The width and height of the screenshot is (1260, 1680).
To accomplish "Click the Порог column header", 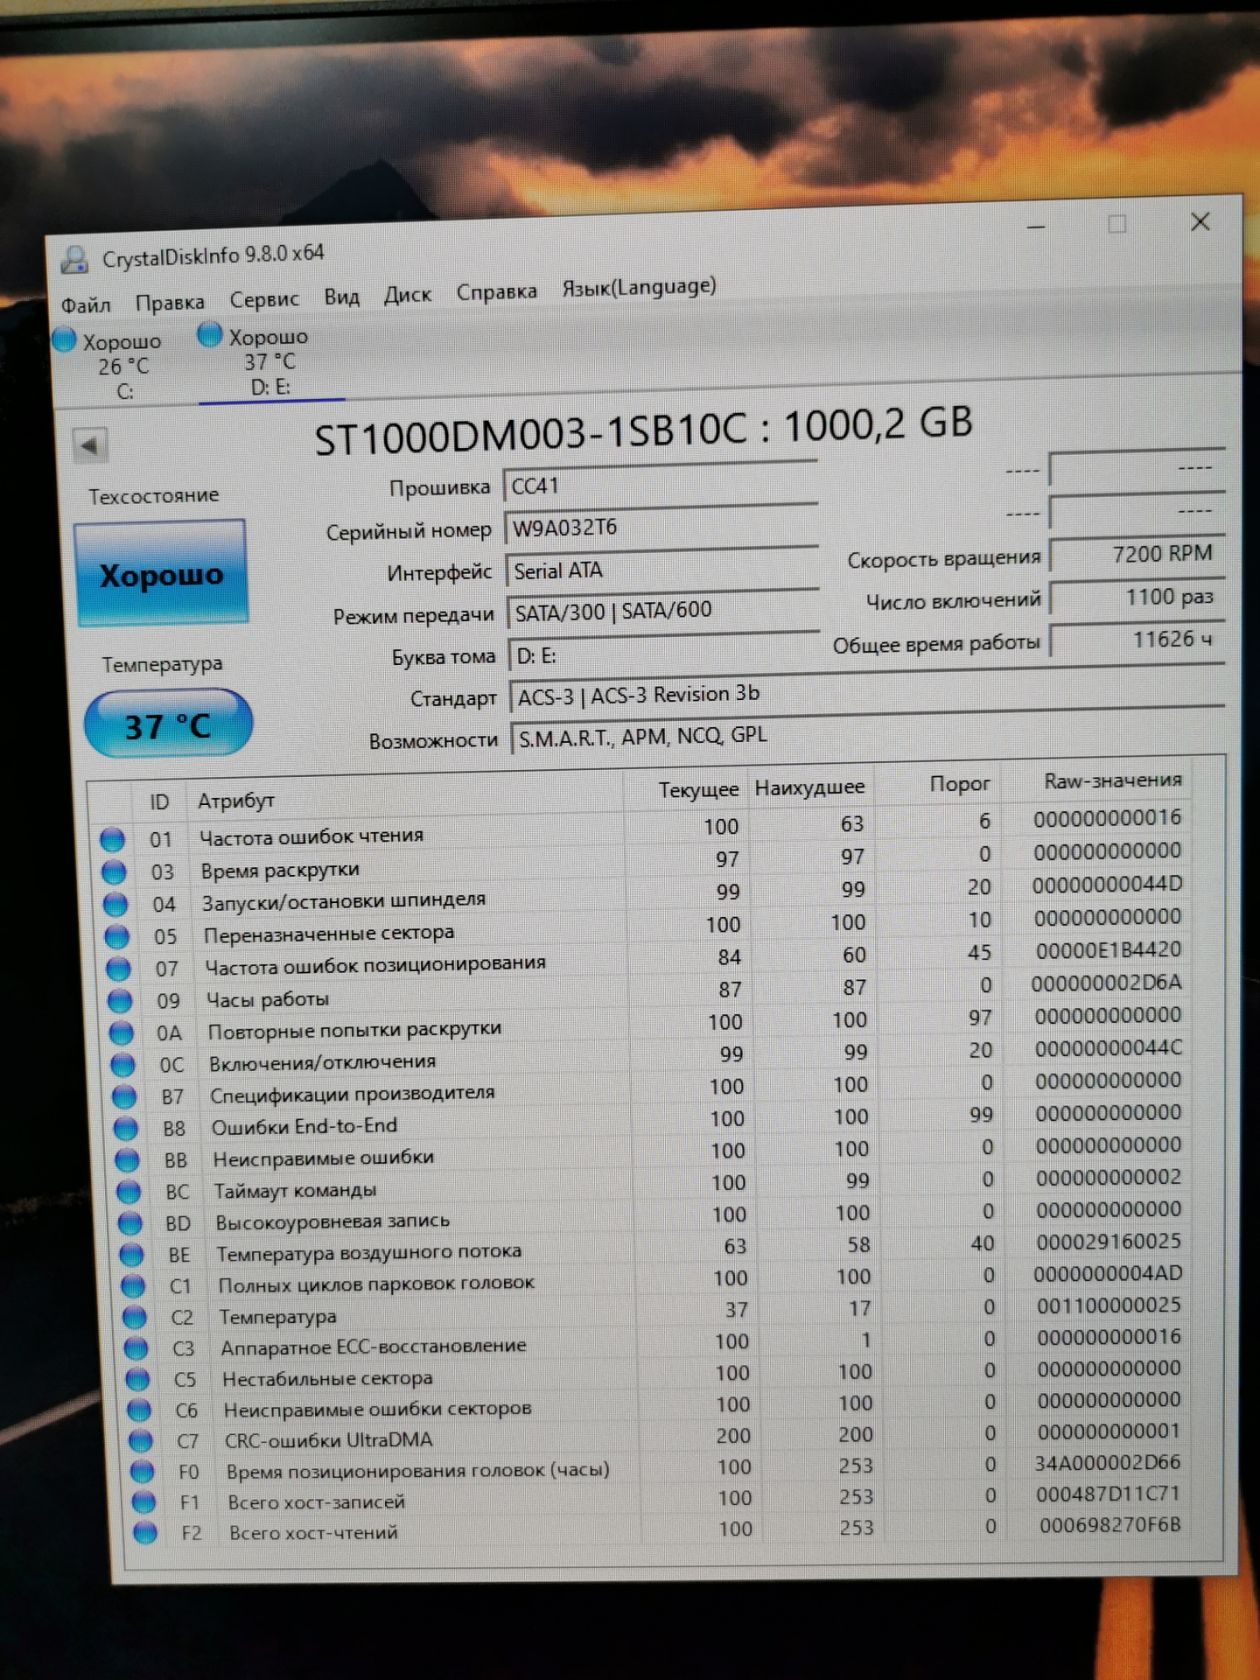I will [x=960, y=783].
